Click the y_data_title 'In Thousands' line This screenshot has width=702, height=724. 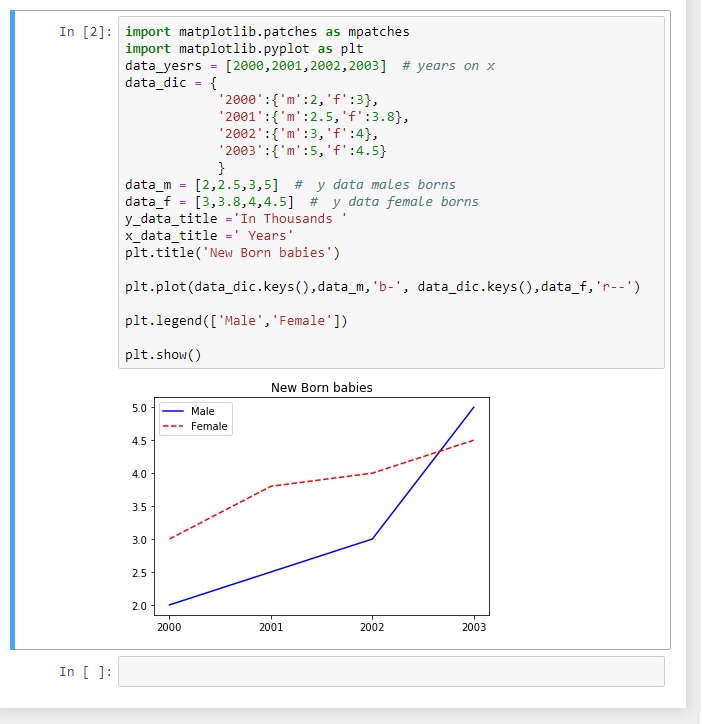(236, 219)
